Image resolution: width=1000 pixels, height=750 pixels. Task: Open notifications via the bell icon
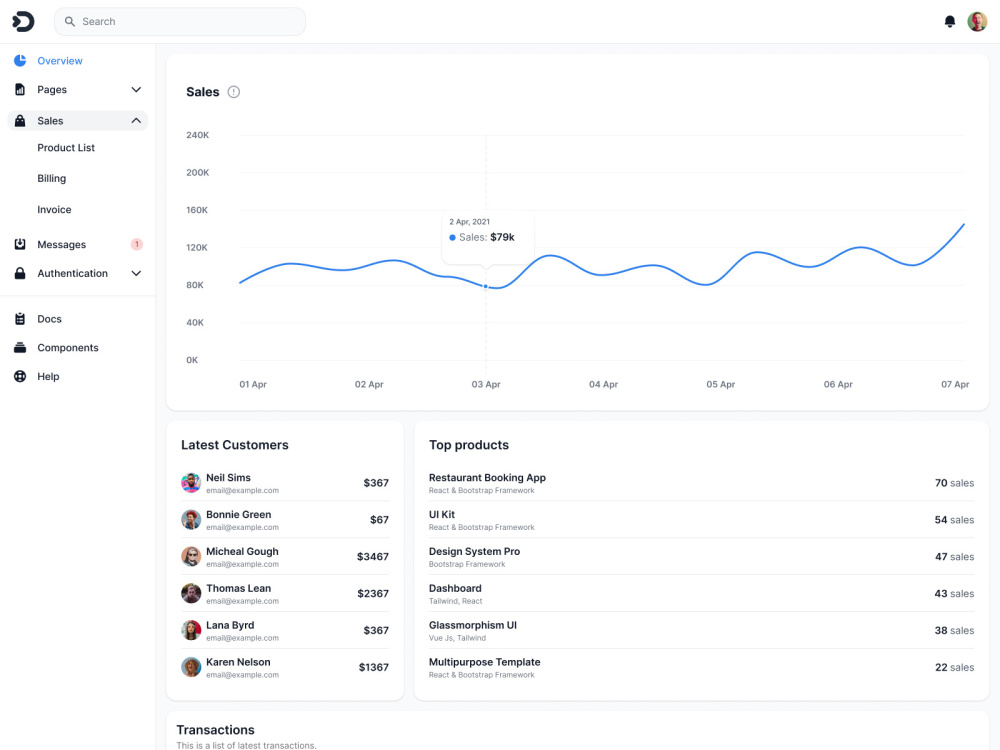point(950,22)
